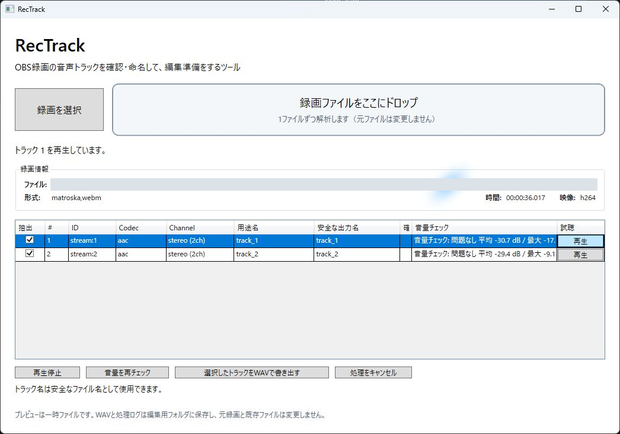Minimize the RecTrack window
This screenshot has height=434, width=620.
(552, 9)
